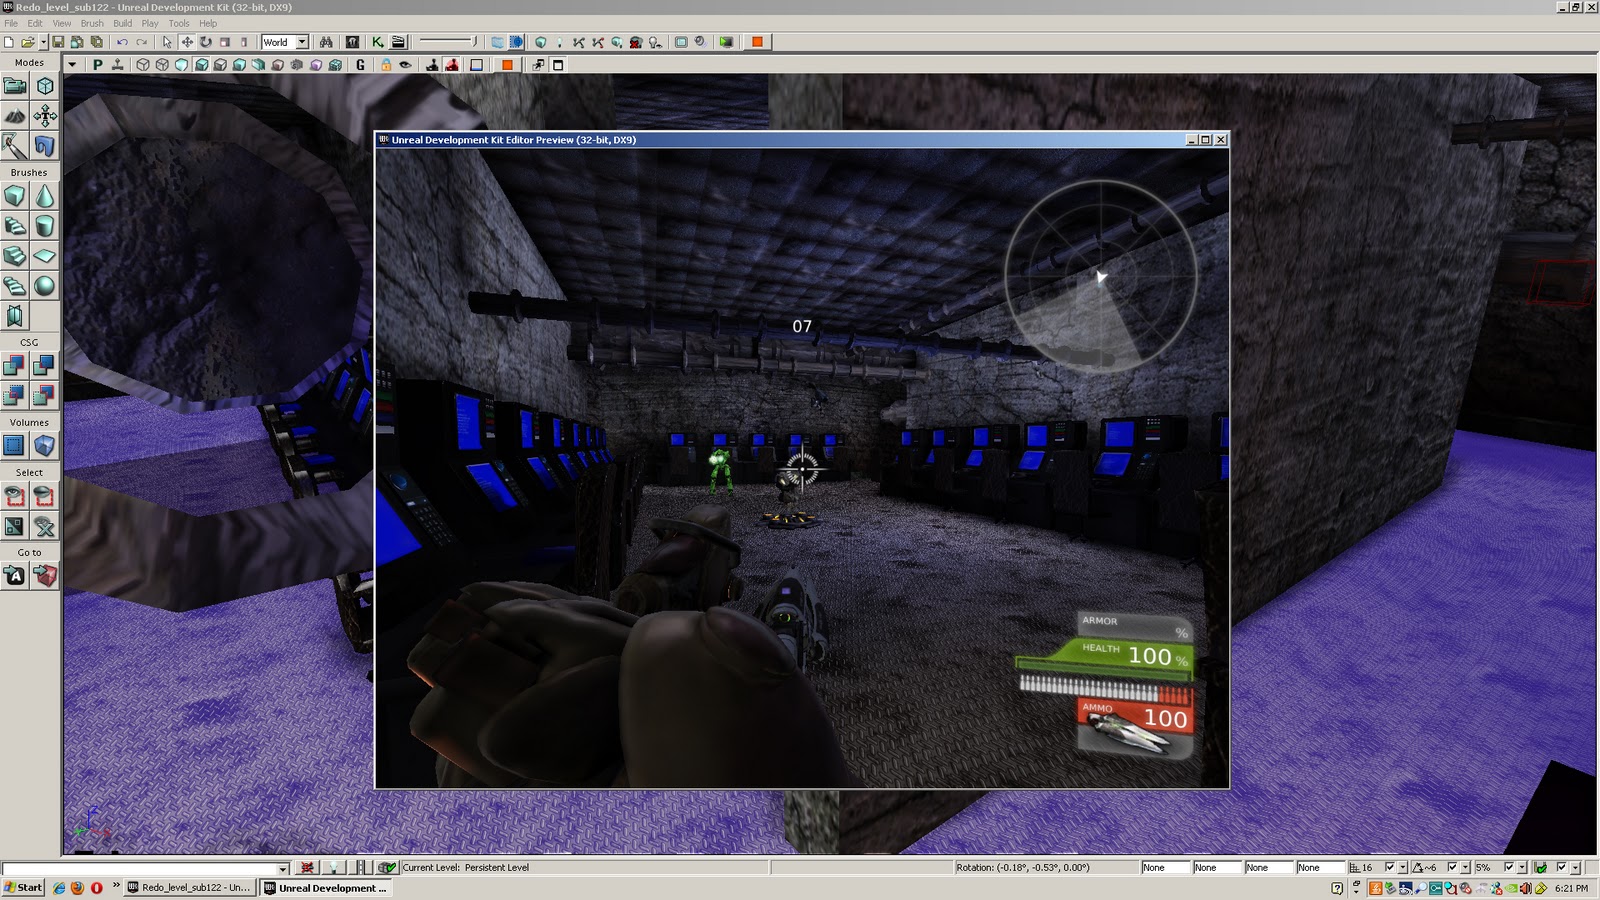This screenshot has height=900, width=1600.
Task: Toggle Lit view mode in viewport toolbar
Action: pyautogui.click(x=201, y=65)
